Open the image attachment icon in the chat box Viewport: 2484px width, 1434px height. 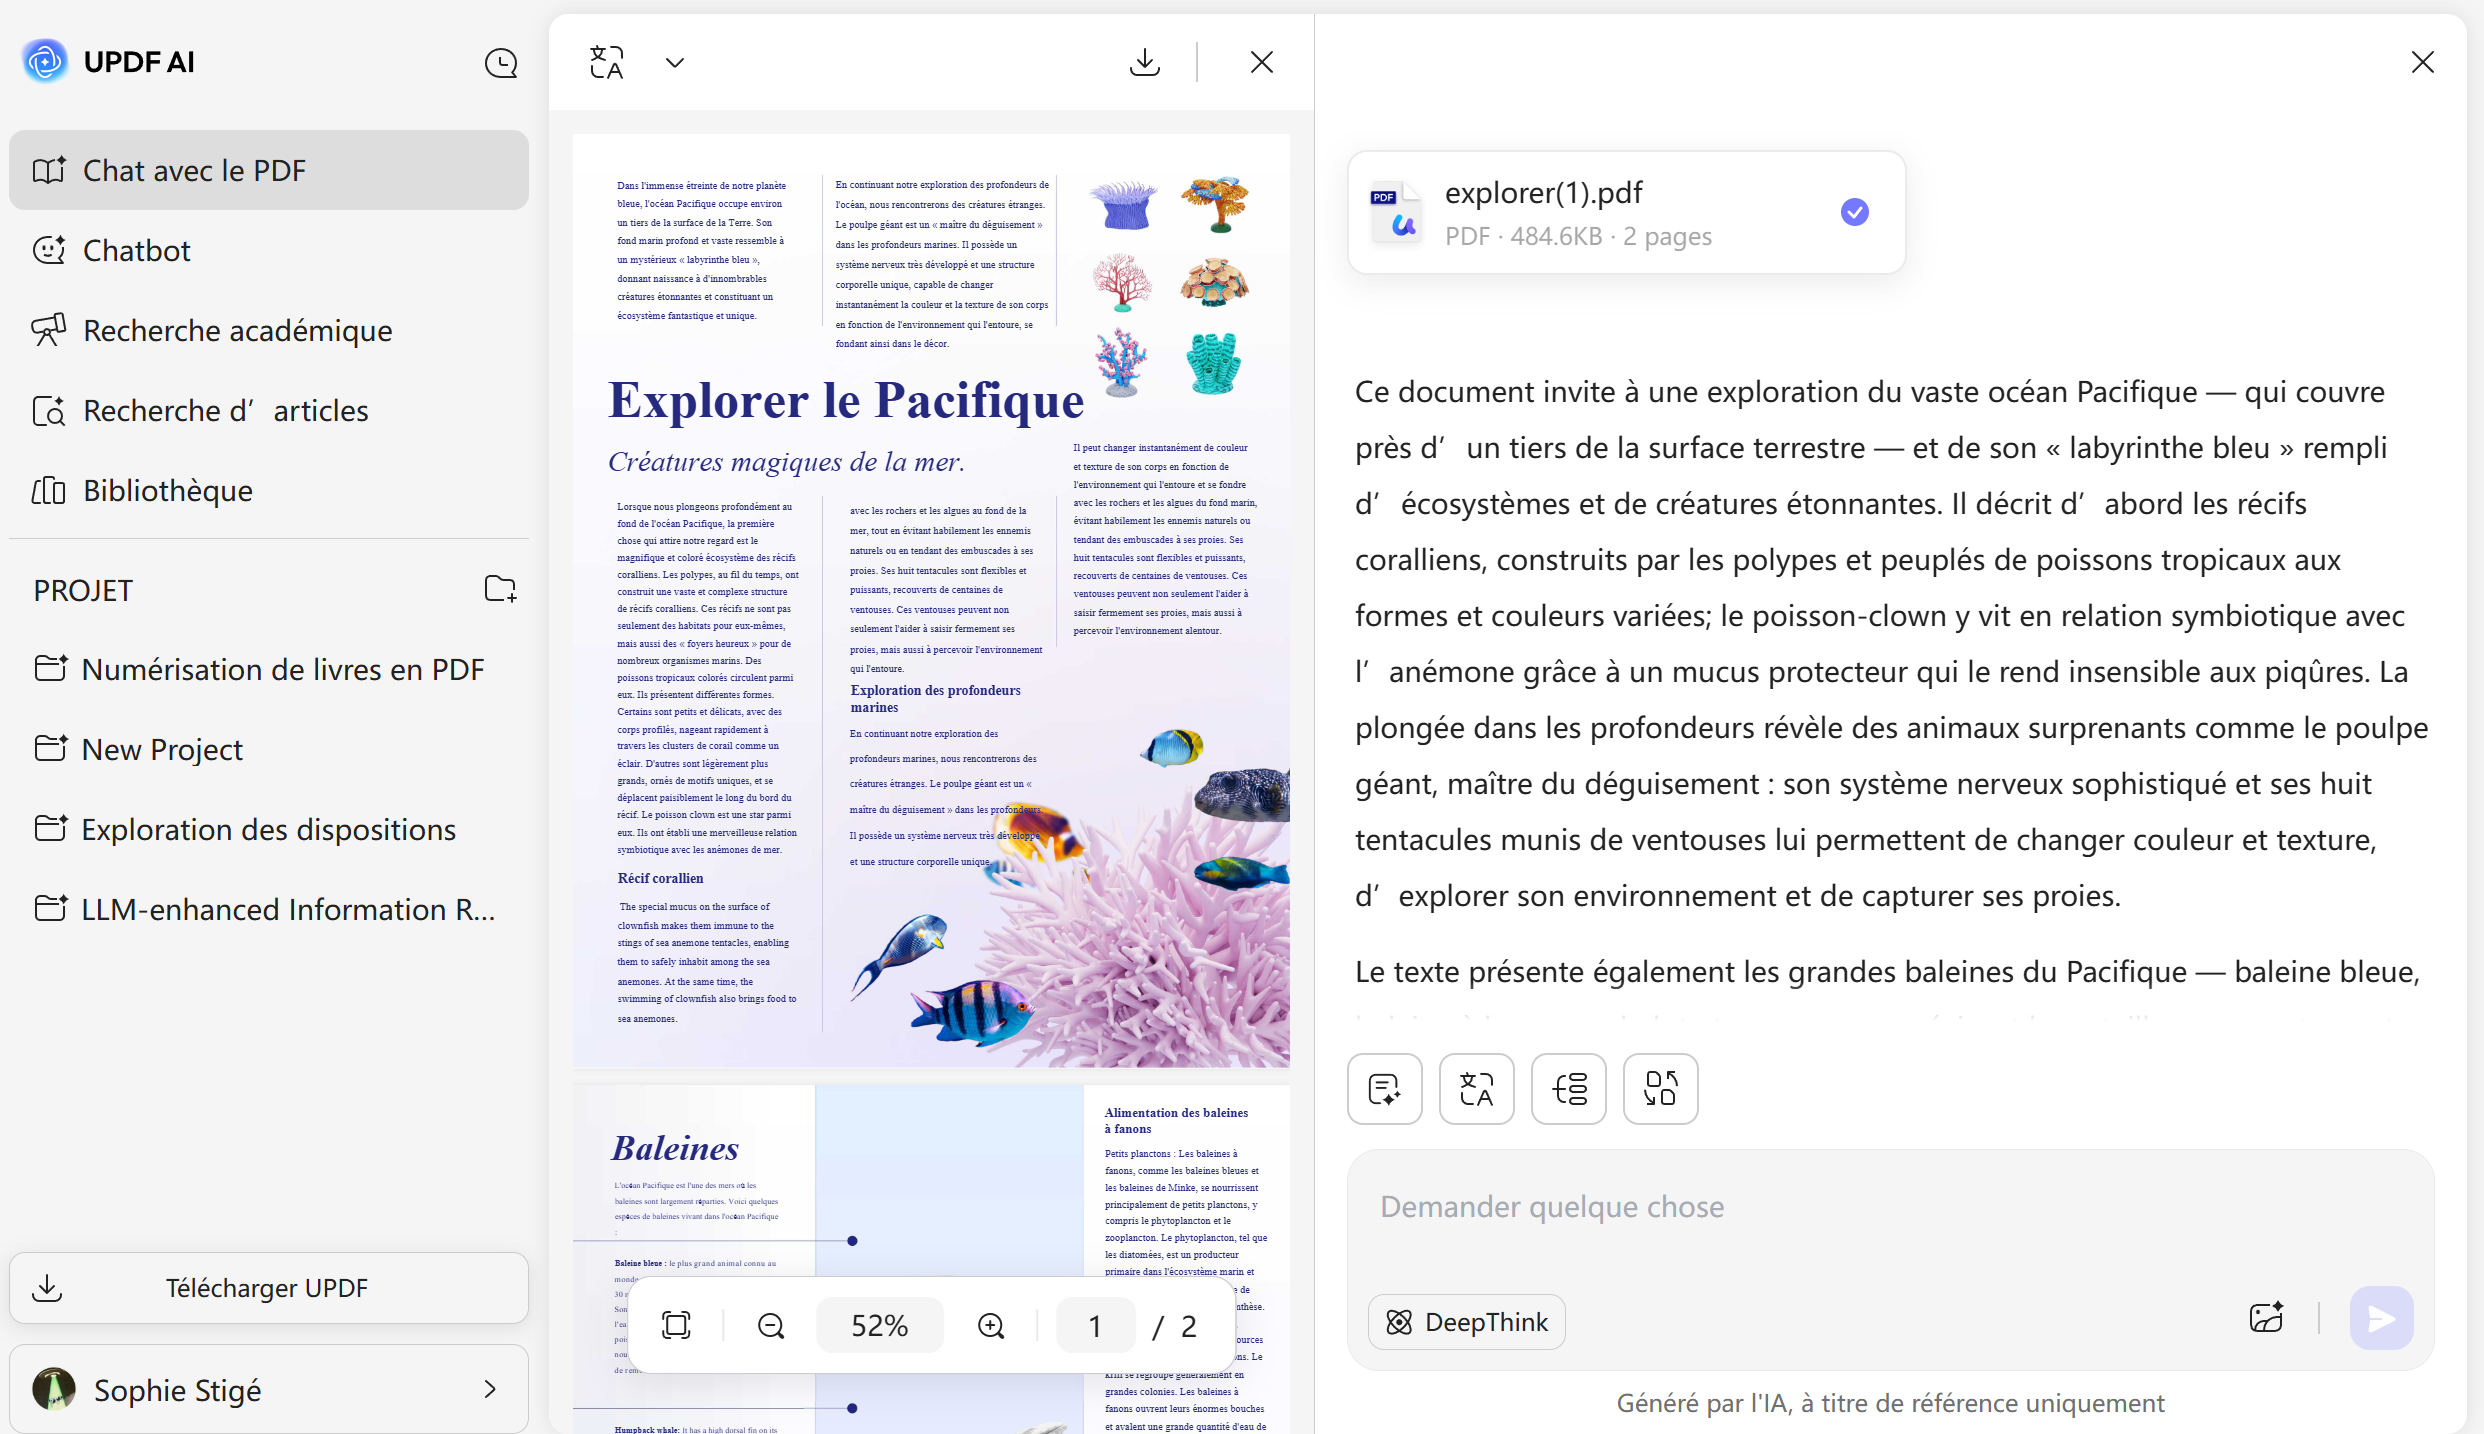click(2266, 1317)
